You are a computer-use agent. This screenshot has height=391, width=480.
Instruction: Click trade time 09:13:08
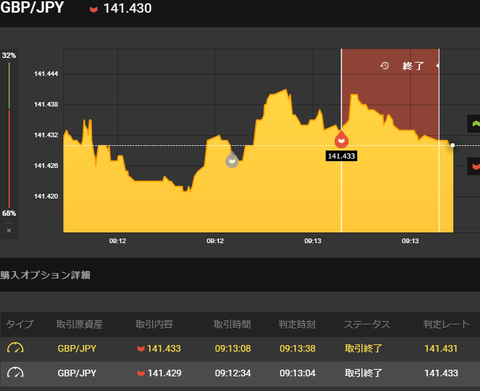[233, 349]
